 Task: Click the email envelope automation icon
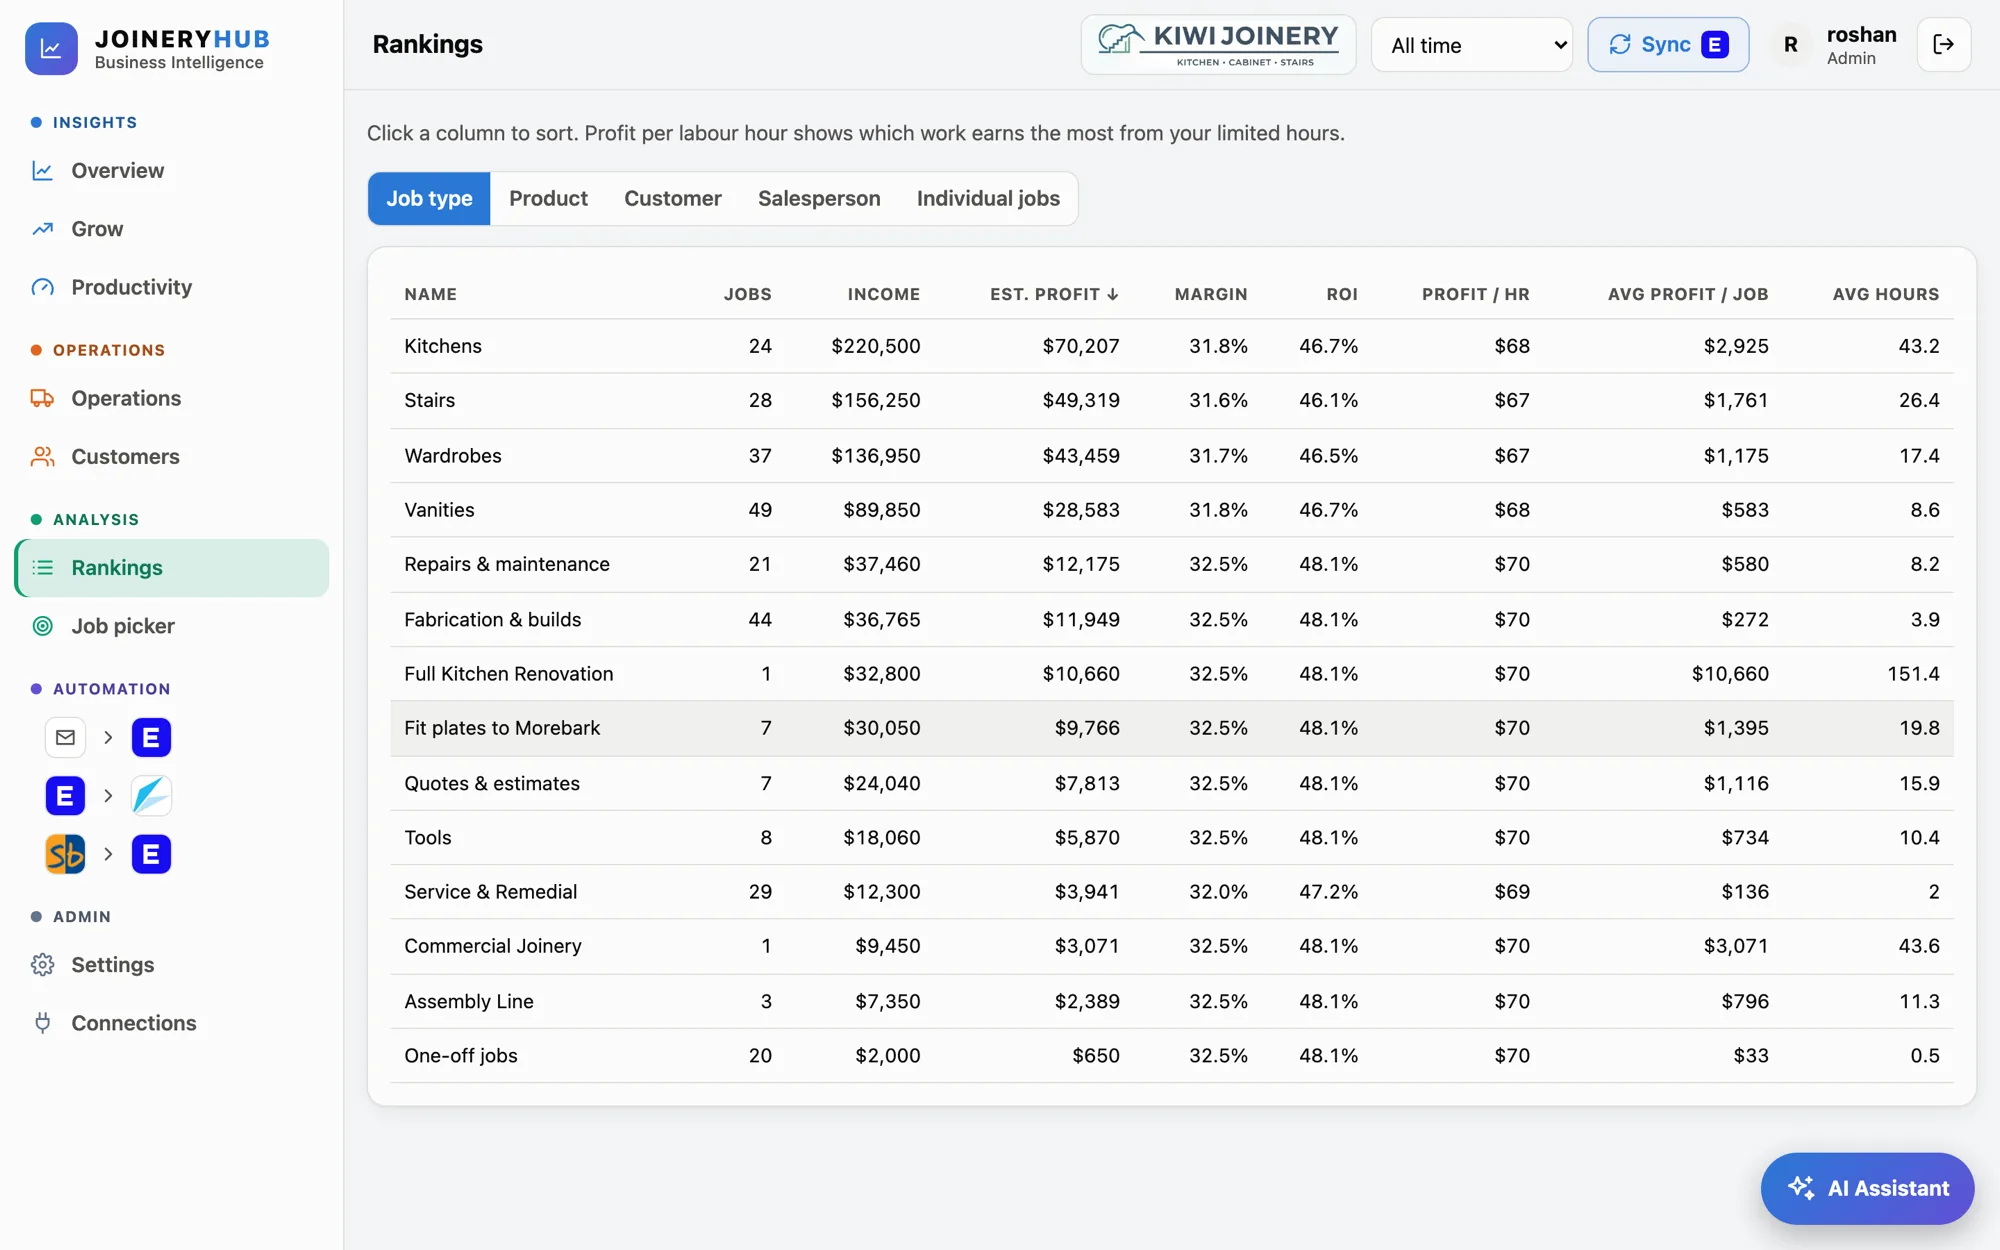click(65, 738)
